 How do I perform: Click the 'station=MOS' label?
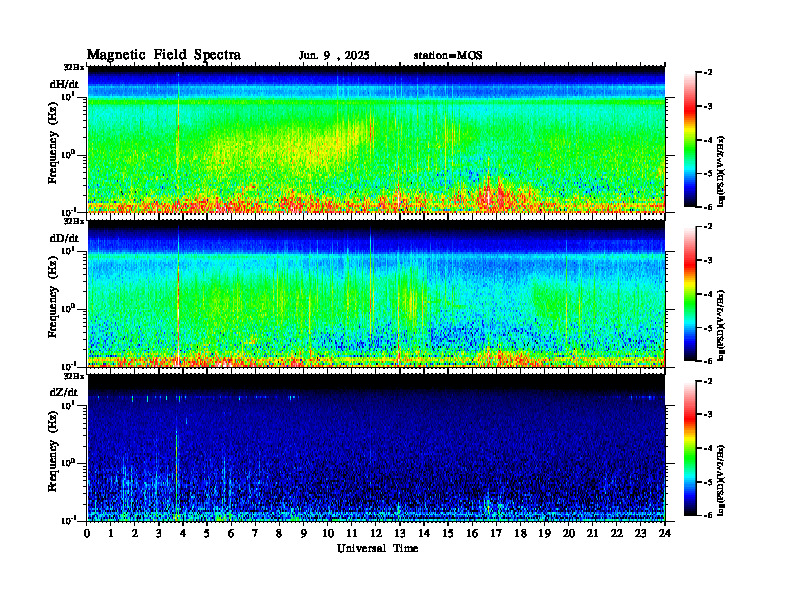[448, 56]
